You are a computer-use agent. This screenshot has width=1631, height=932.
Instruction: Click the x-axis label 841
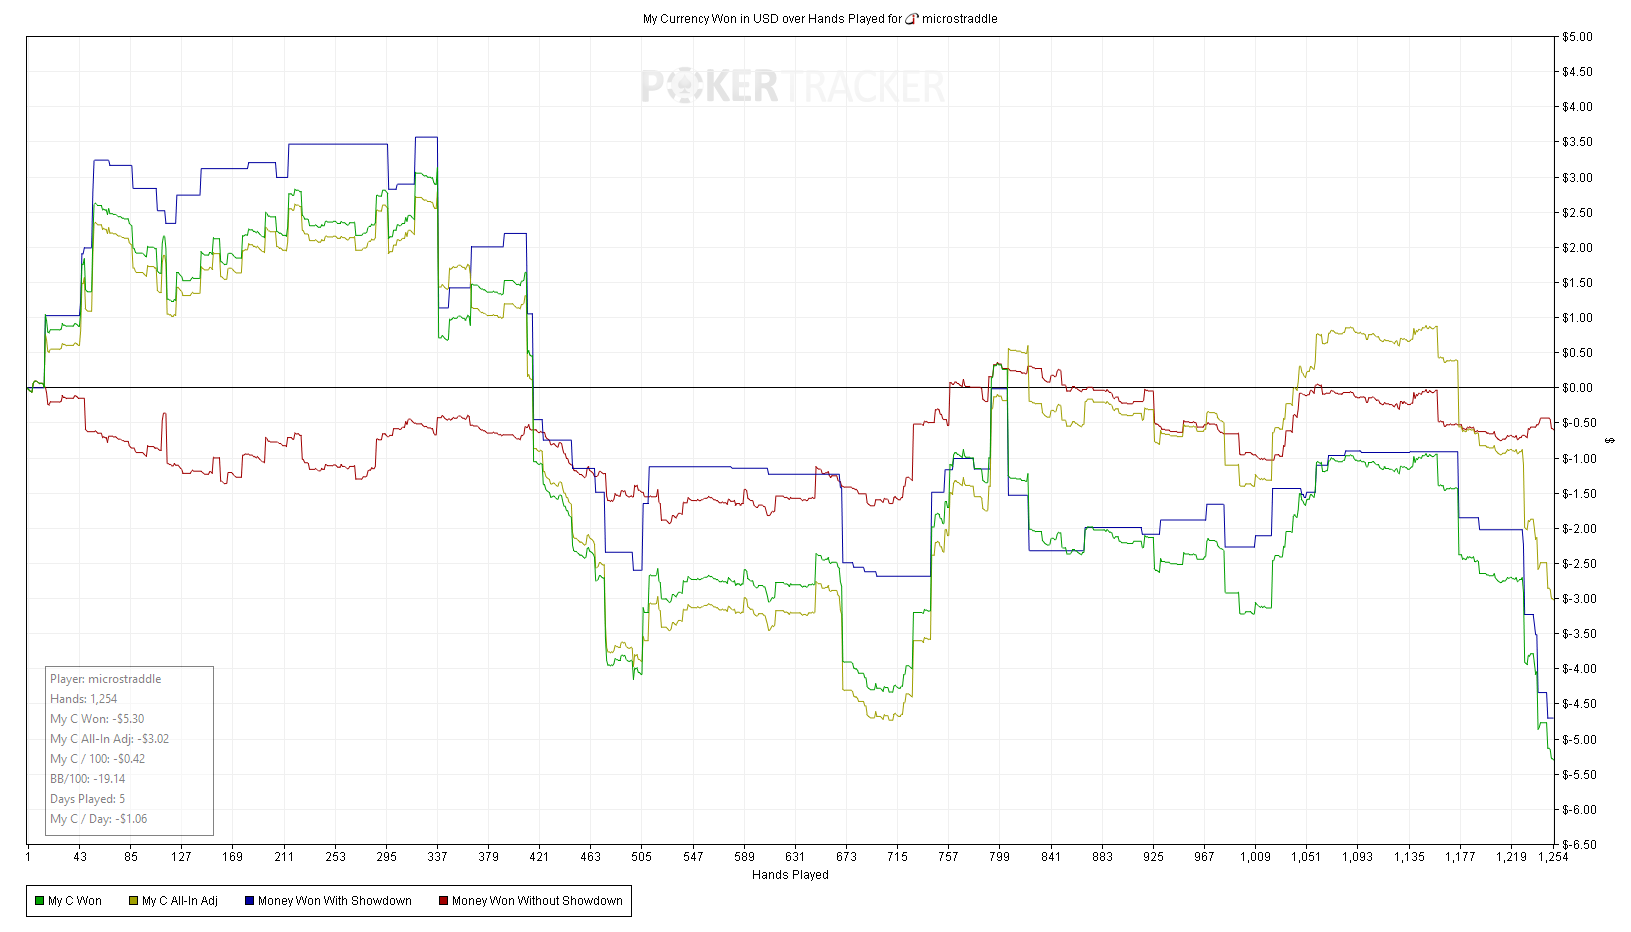pyautogui.click(x=1051, y=857)
